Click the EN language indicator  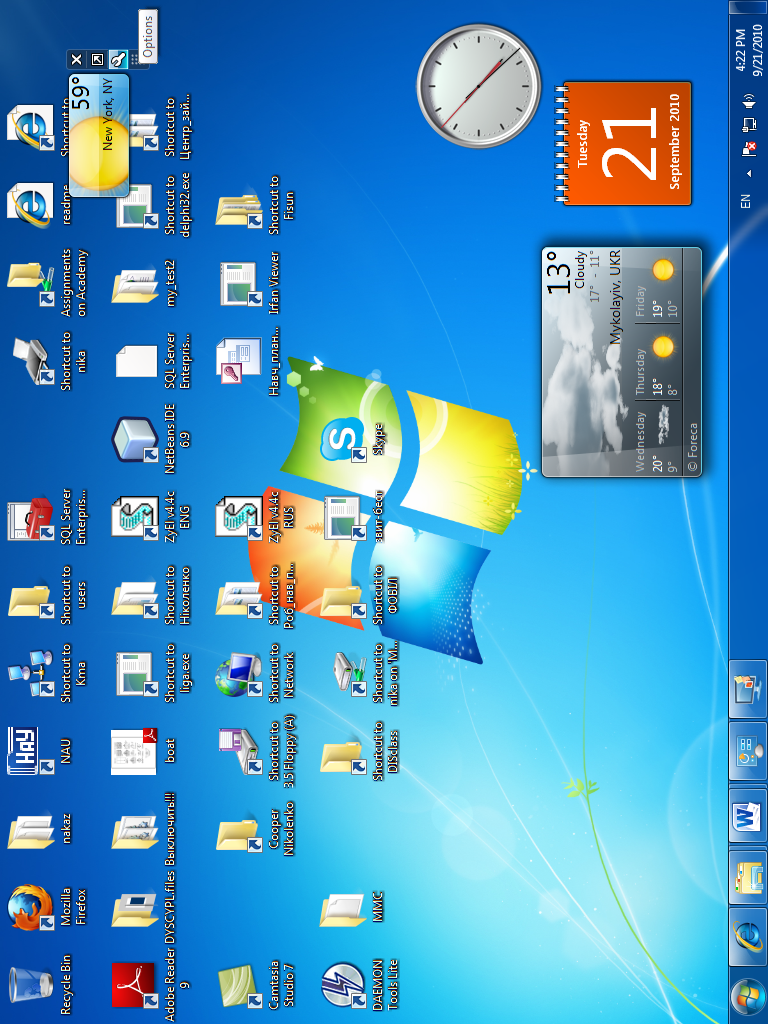[746, 200]
